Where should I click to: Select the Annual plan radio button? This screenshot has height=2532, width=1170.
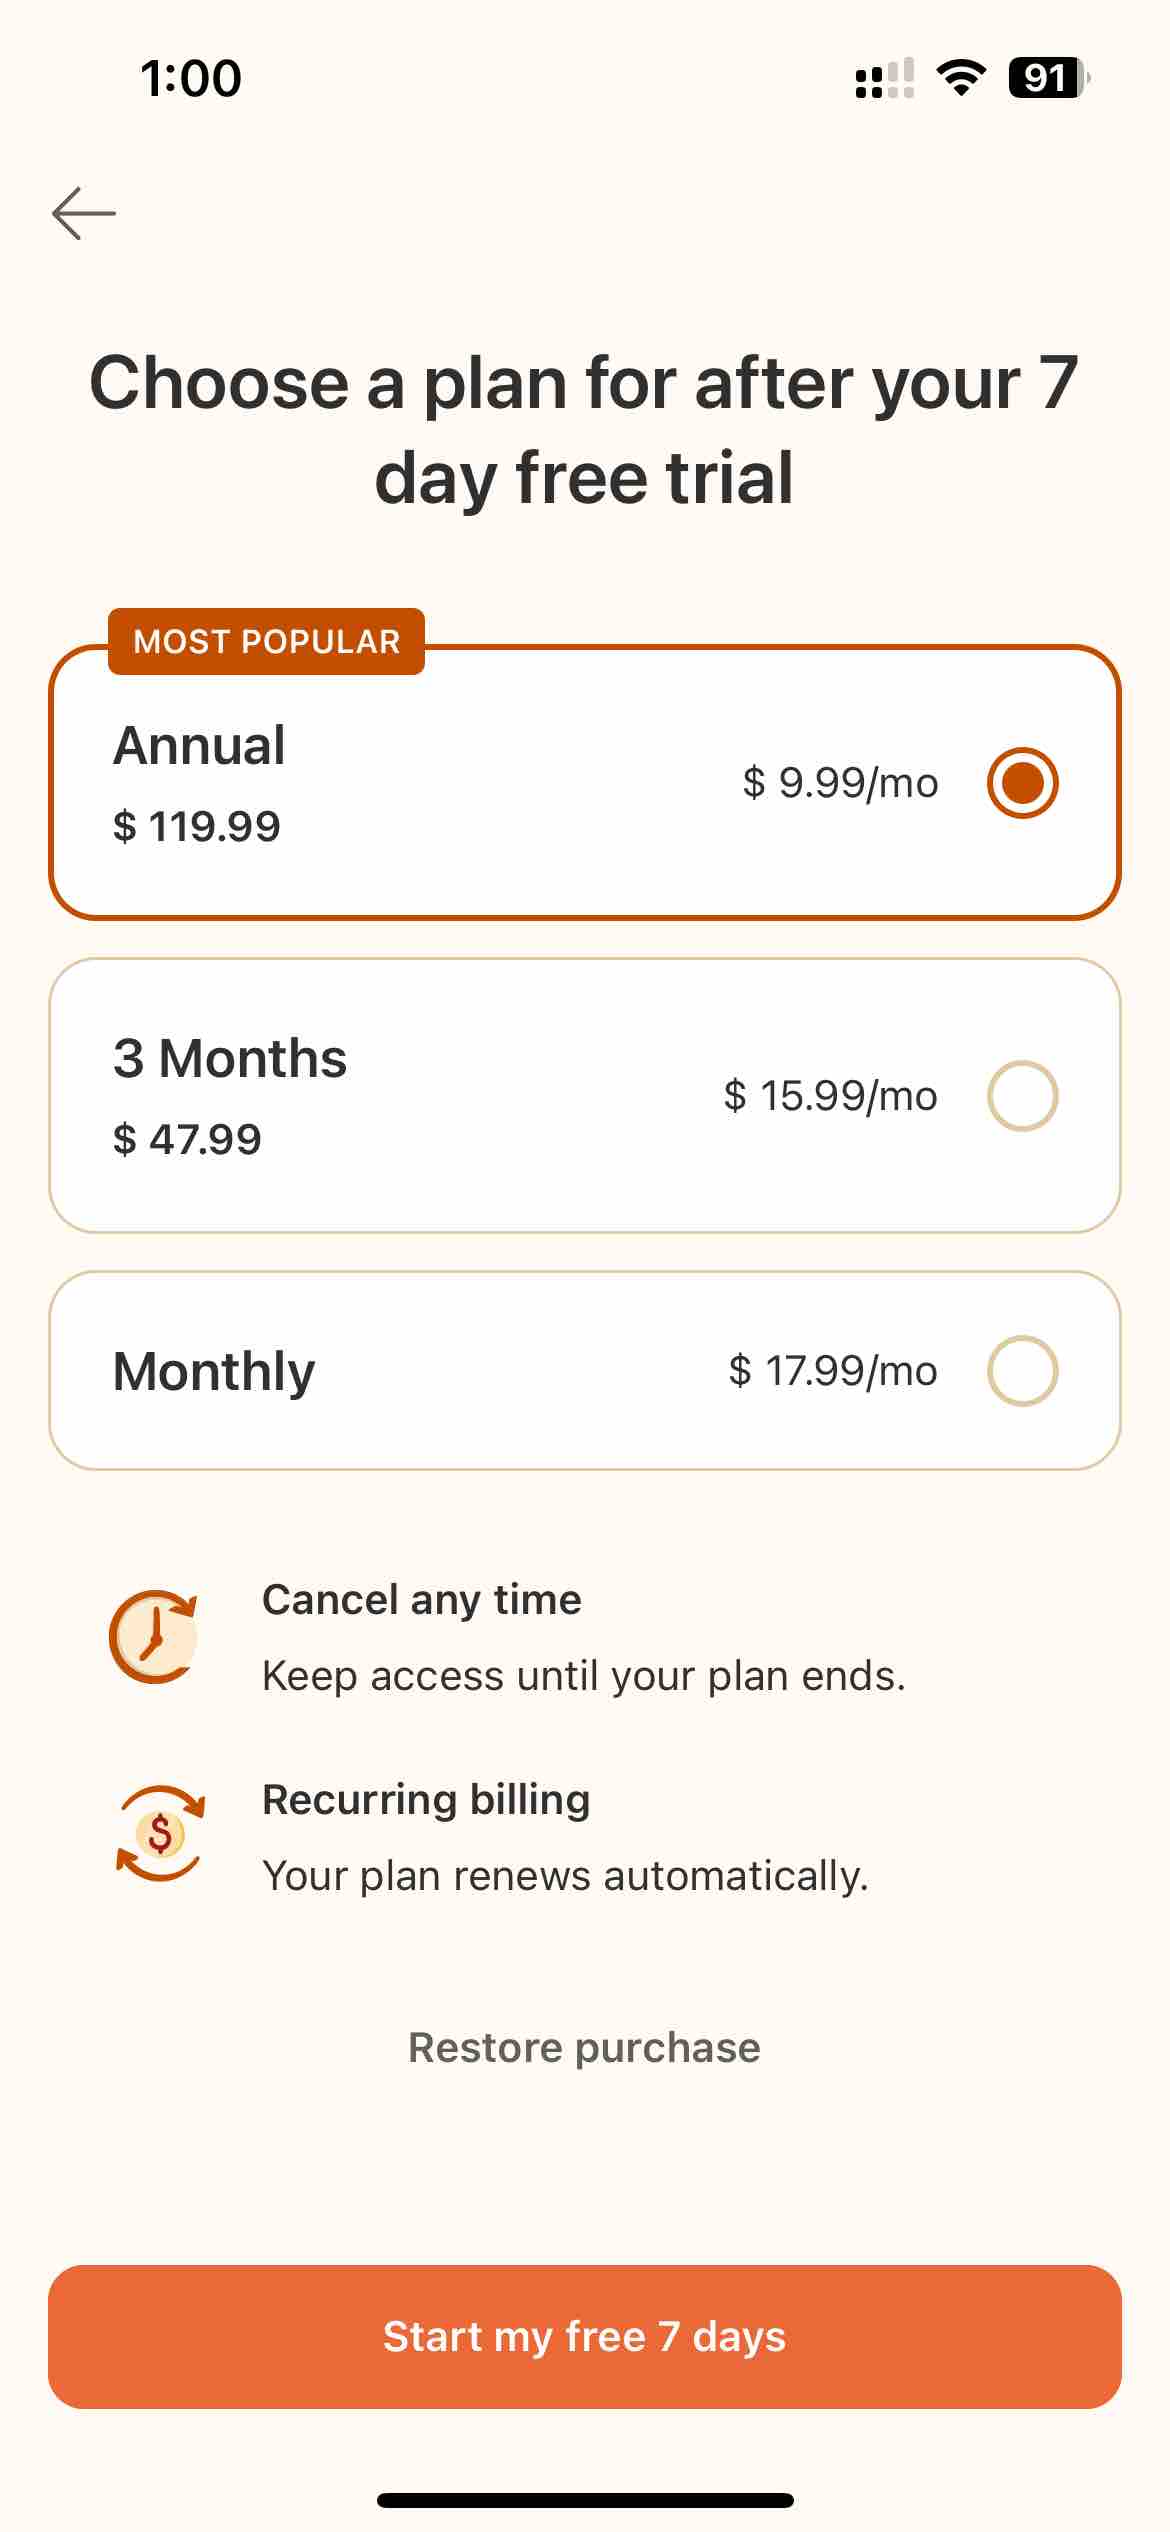click(x=1022, y=783)
